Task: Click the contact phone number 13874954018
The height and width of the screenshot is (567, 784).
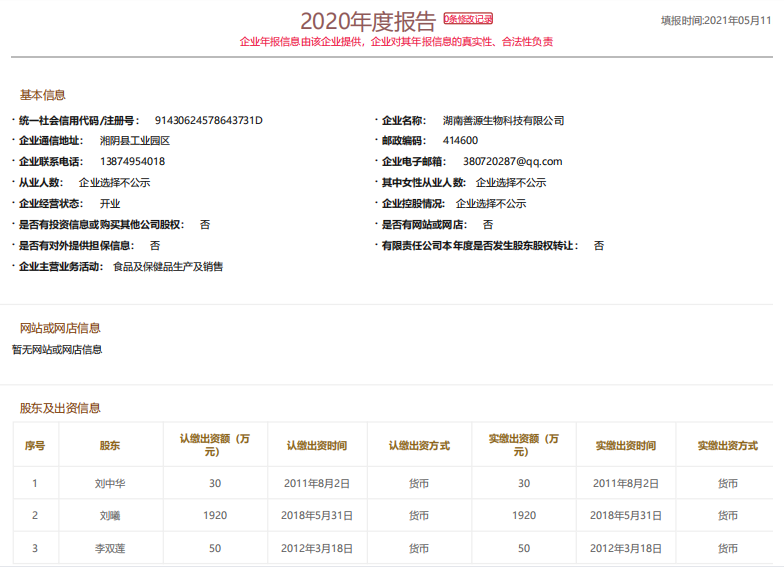Action: [133, 161]
